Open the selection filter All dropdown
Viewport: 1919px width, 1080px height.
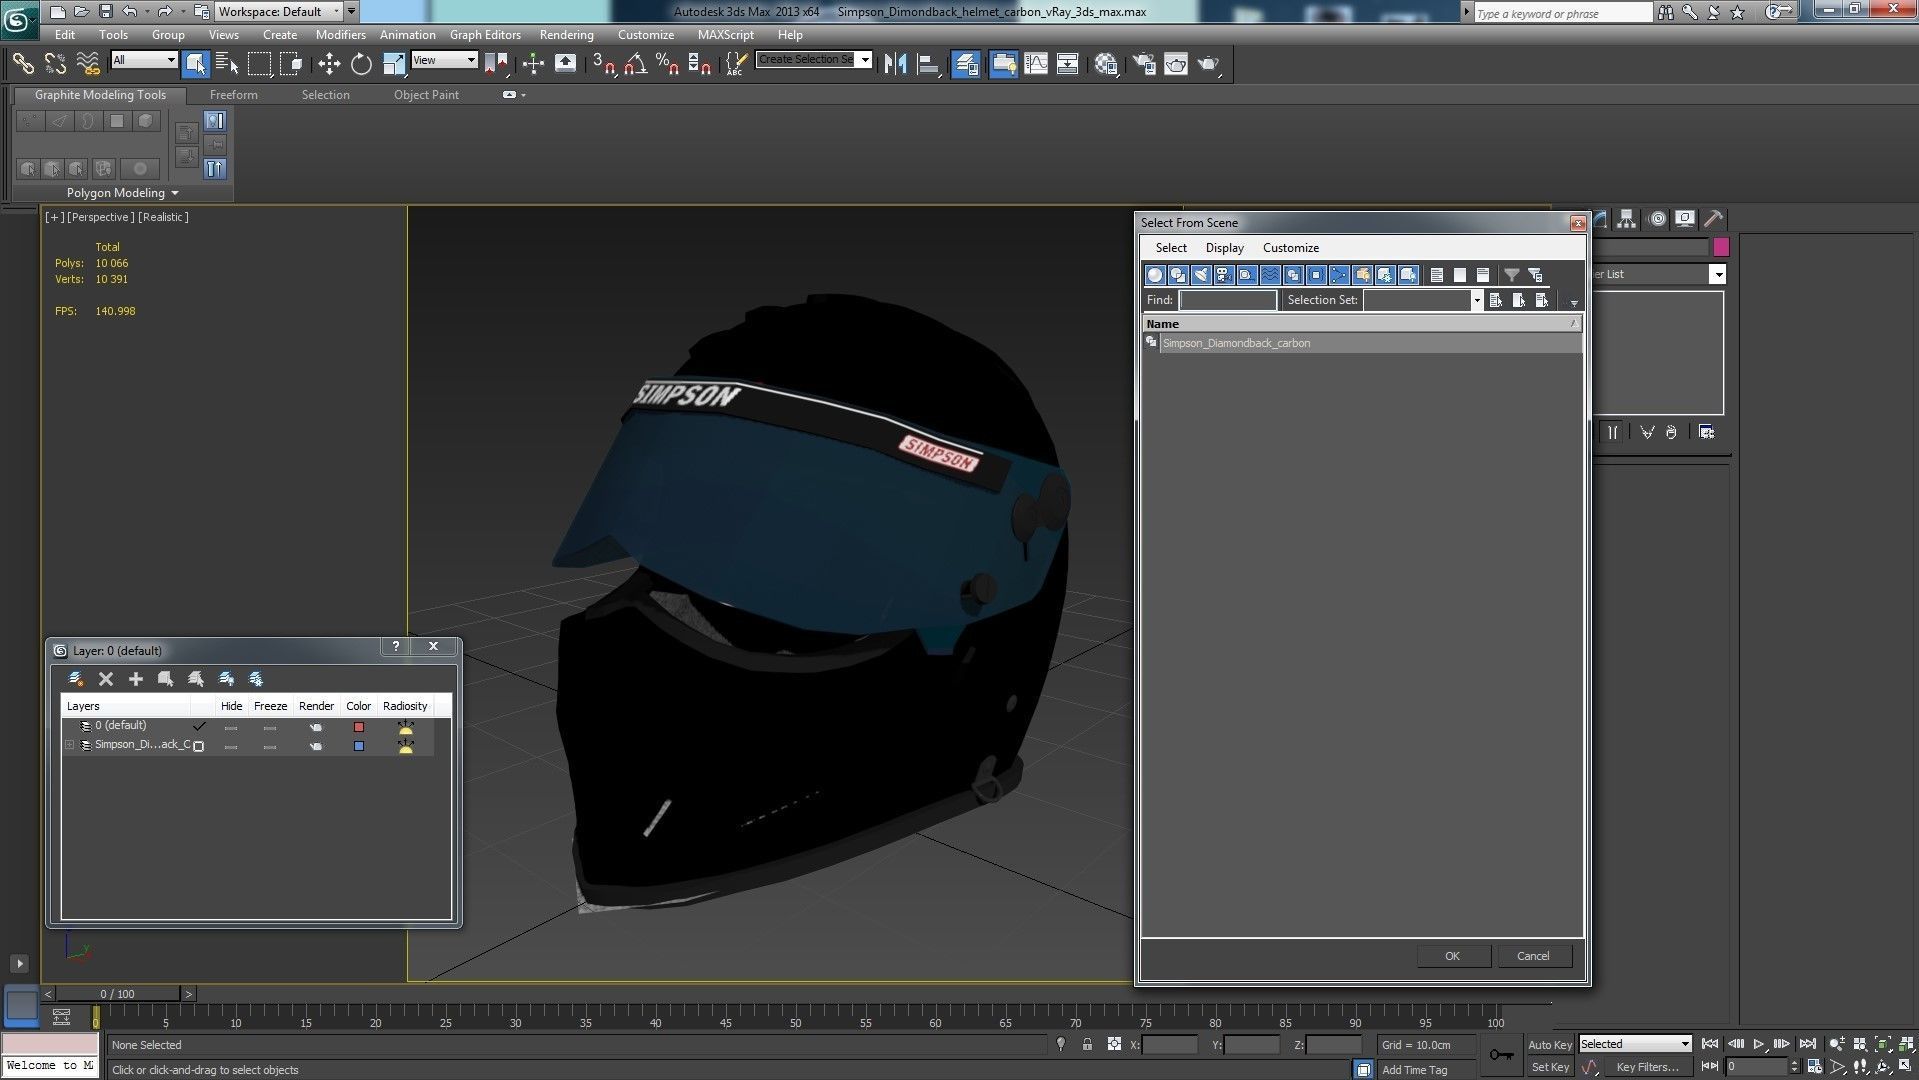[x=143, y=60]
